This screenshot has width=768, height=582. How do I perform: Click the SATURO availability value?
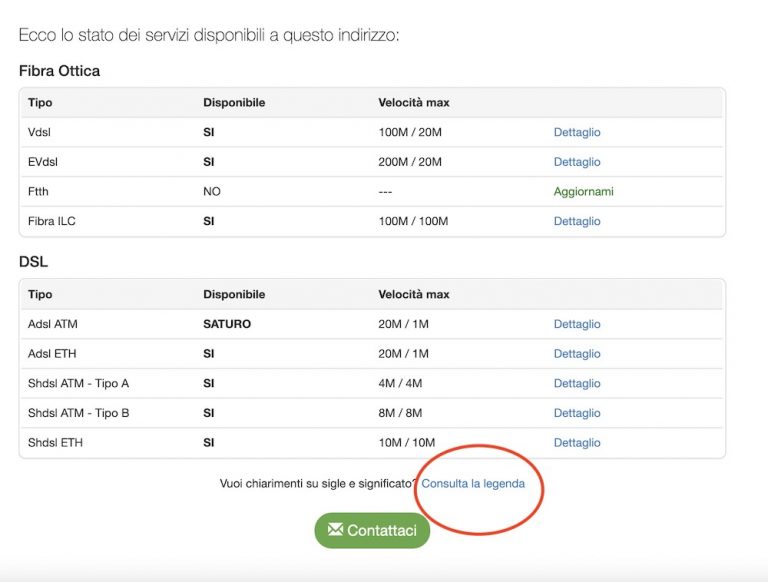(x=227, y=324)
